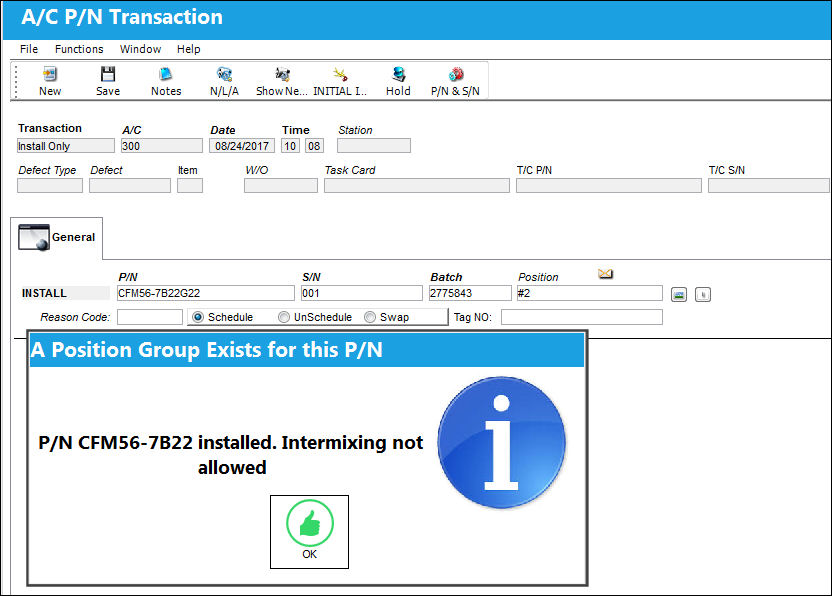This screenshot has width=832, height=596.
Task: Click the Defect input field
Action: 130,186
